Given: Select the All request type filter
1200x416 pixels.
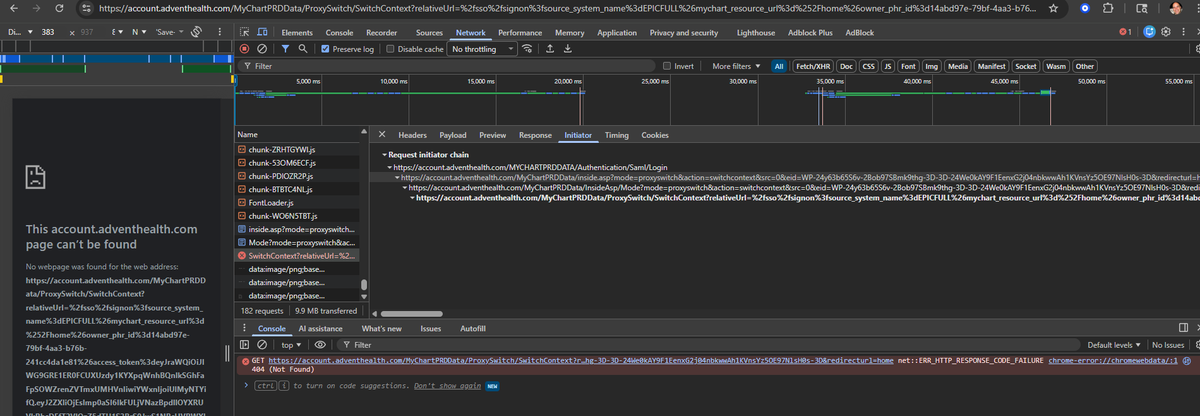Looking at the screenshot, I should [778, 66].
